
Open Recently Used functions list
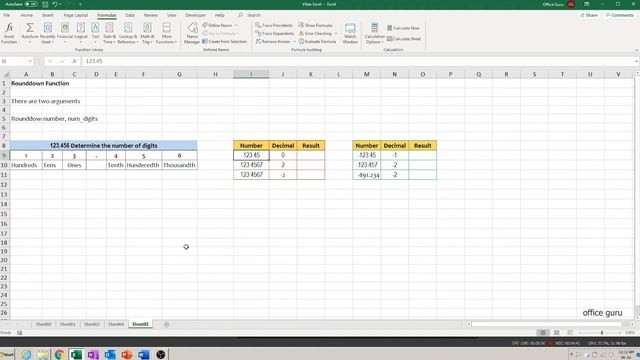point(47,33)
